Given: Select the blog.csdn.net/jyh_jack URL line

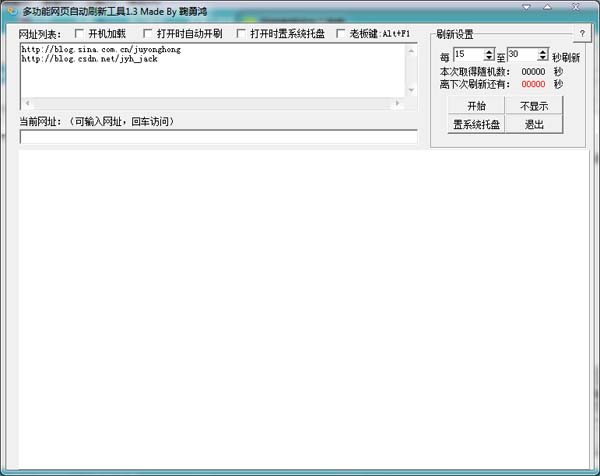Looking at the screenshot, I should pos(90,59).
